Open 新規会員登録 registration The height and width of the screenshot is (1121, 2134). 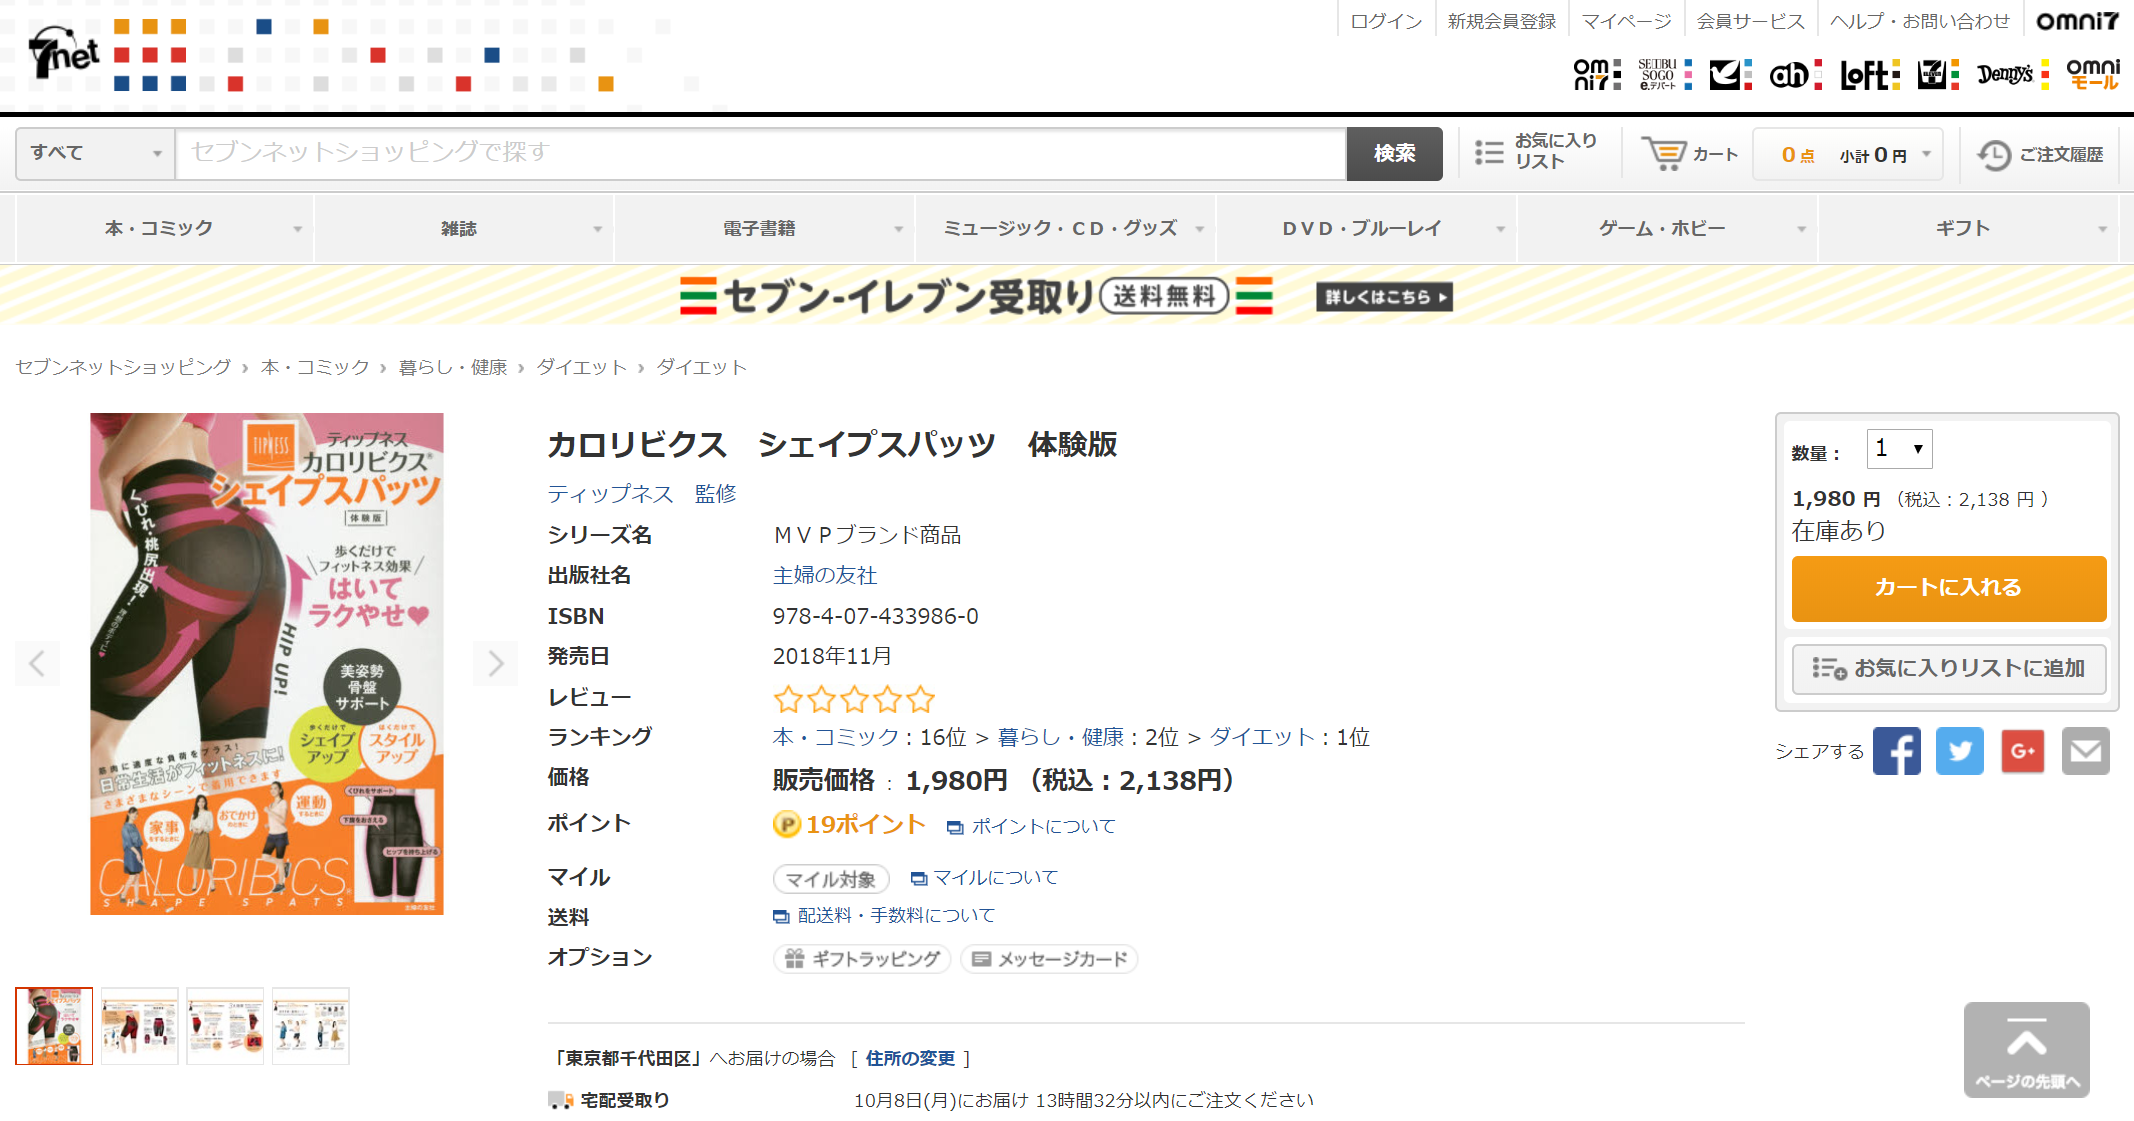click(1502, 21)
